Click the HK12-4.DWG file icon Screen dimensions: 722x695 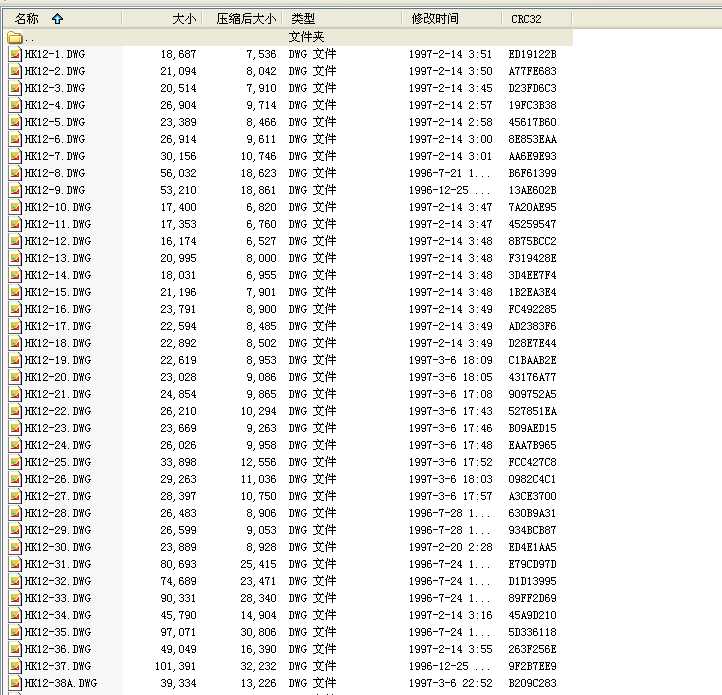click(x=15, y=105)
